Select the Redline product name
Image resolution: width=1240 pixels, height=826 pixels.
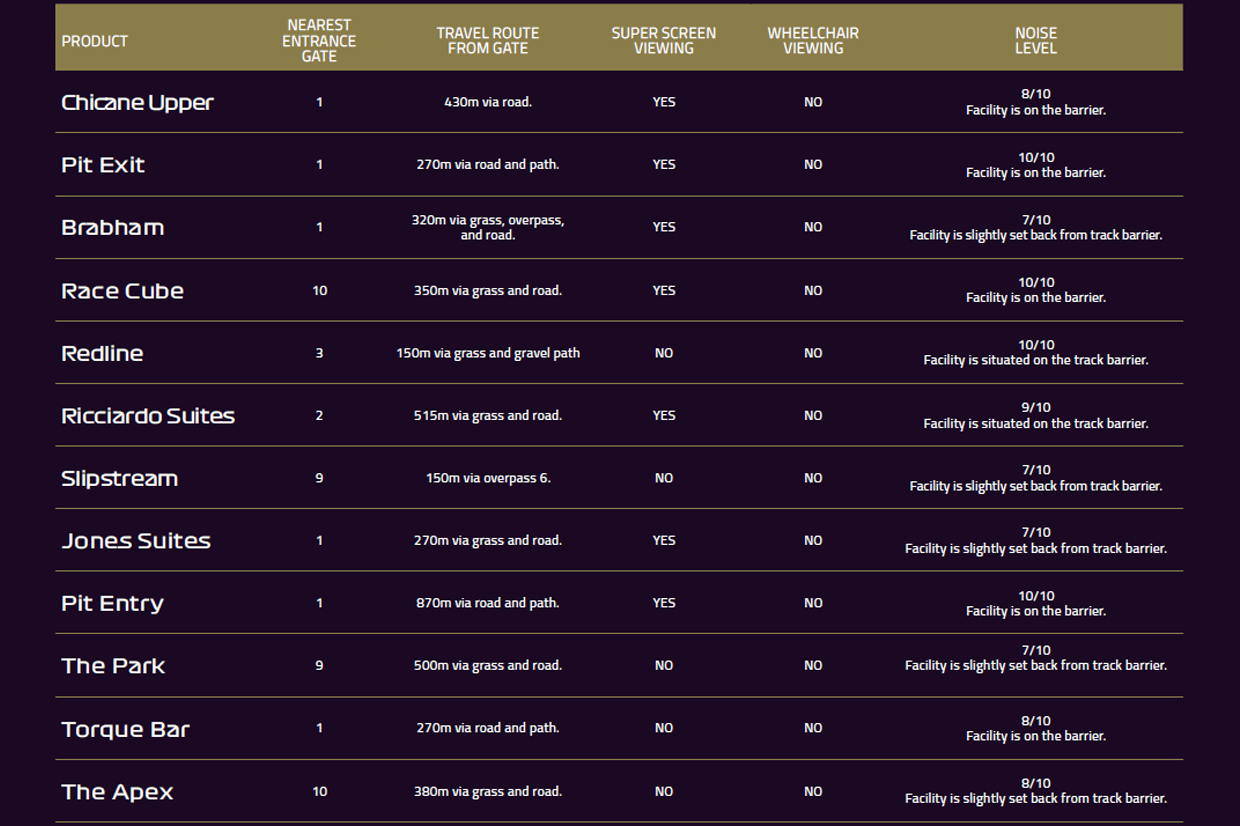102,354
